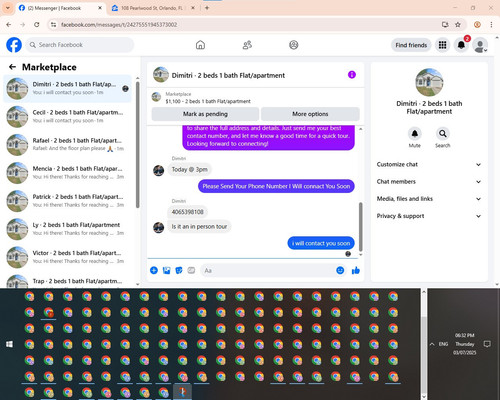500x400 pixels.
Task: Switch to the 108 Pearlwood St tab
Action: pyautogui.click(x=153, y=8)
